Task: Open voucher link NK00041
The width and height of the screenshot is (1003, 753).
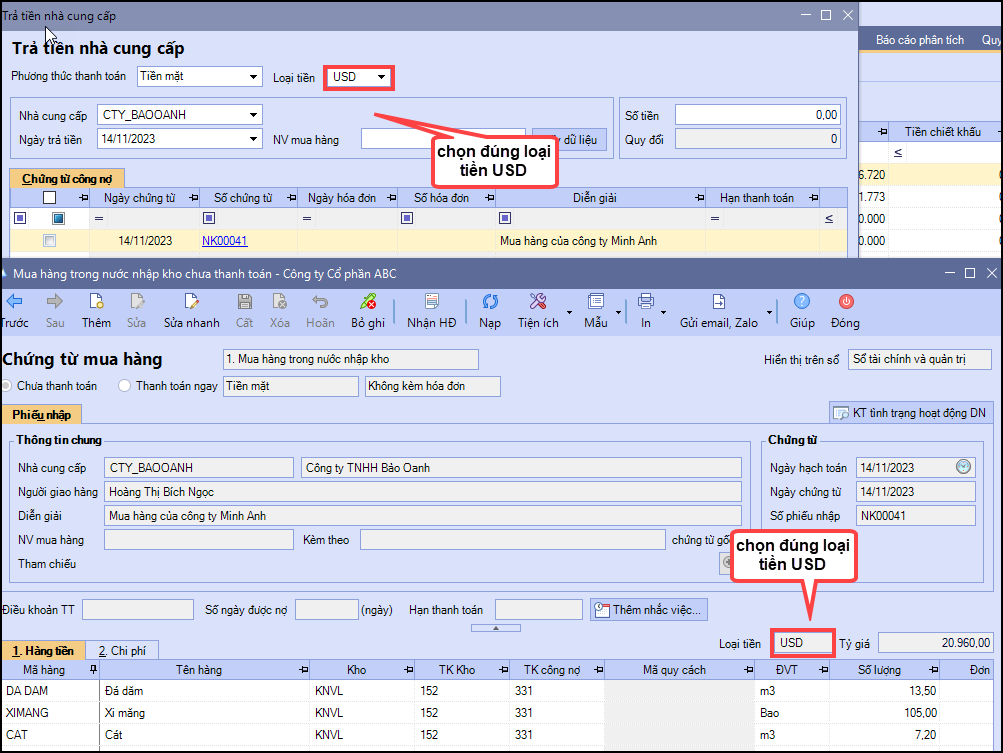Action: point(224,241)
